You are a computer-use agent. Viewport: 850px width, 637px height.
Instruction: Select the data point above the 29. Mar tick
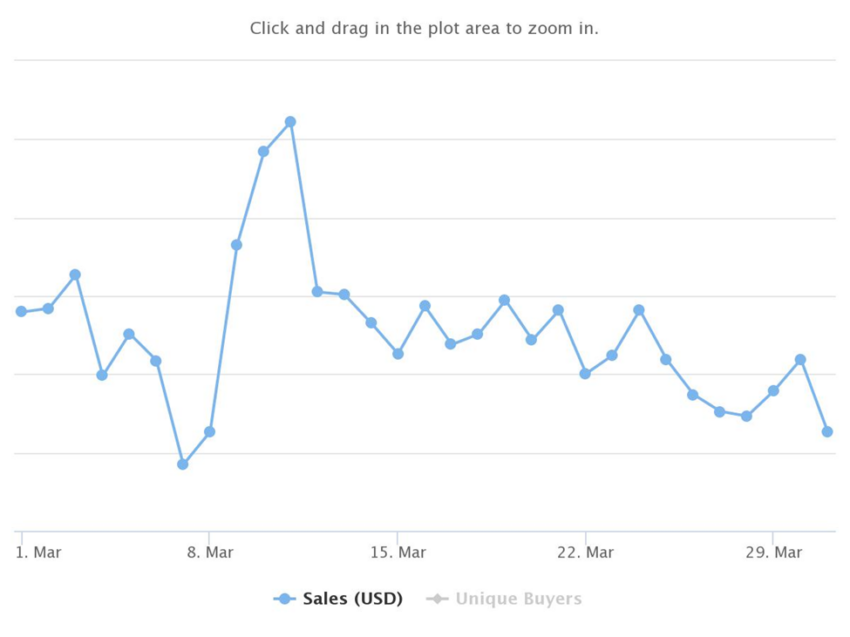774,390
